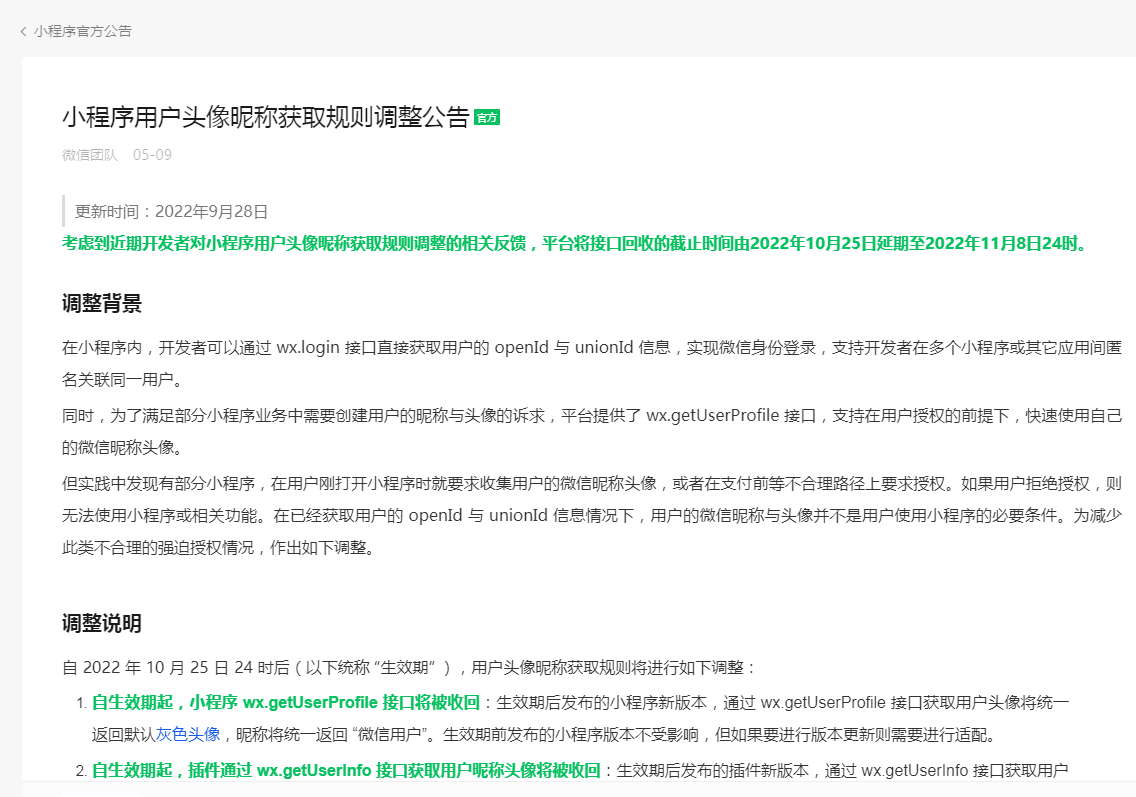
Task: Click green text 自生效期起，插件通过 wx.getUserInfo 接口获取用户昵称头像将被收回
Action: click(x=346, y=771)
